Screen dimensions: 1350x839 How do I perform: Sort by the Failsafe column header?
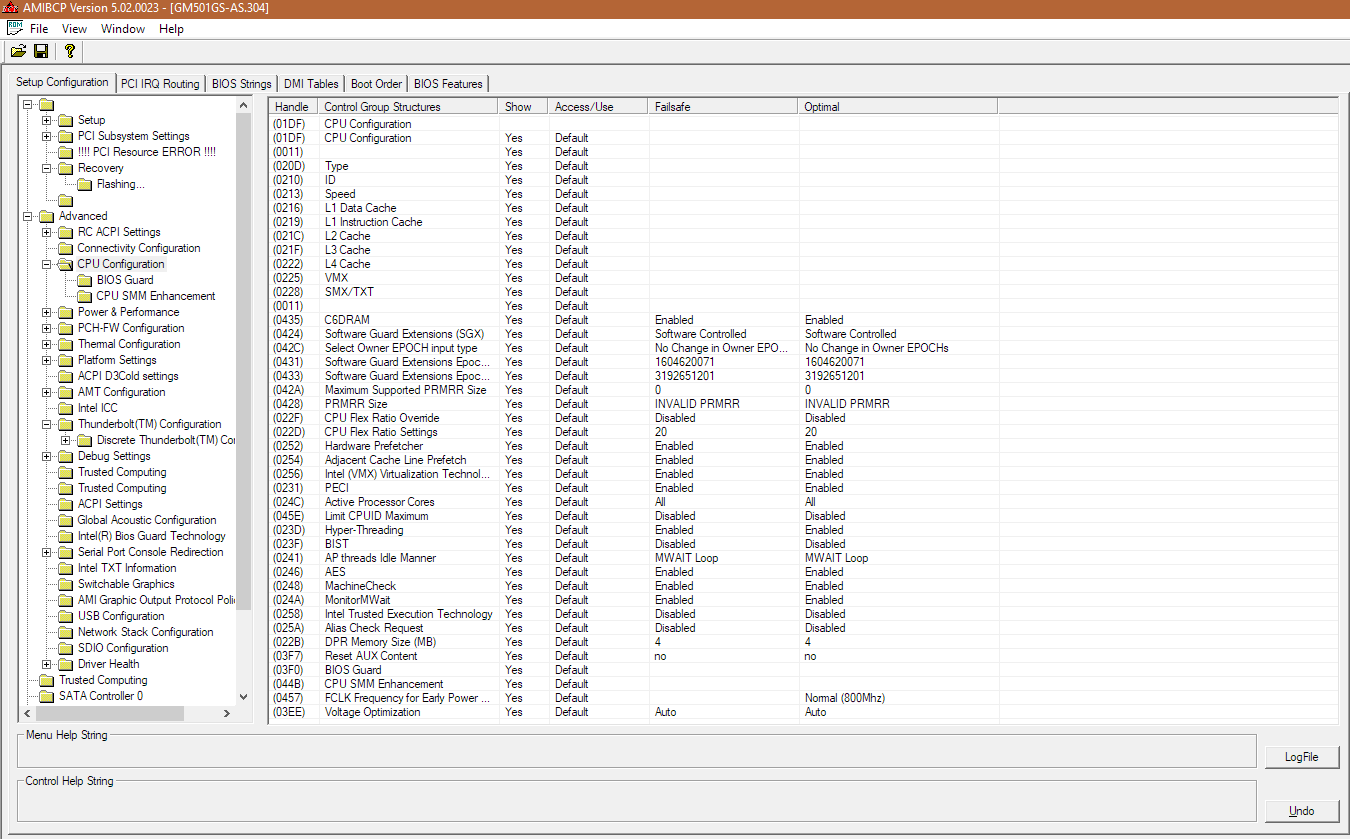pos(723,106)
